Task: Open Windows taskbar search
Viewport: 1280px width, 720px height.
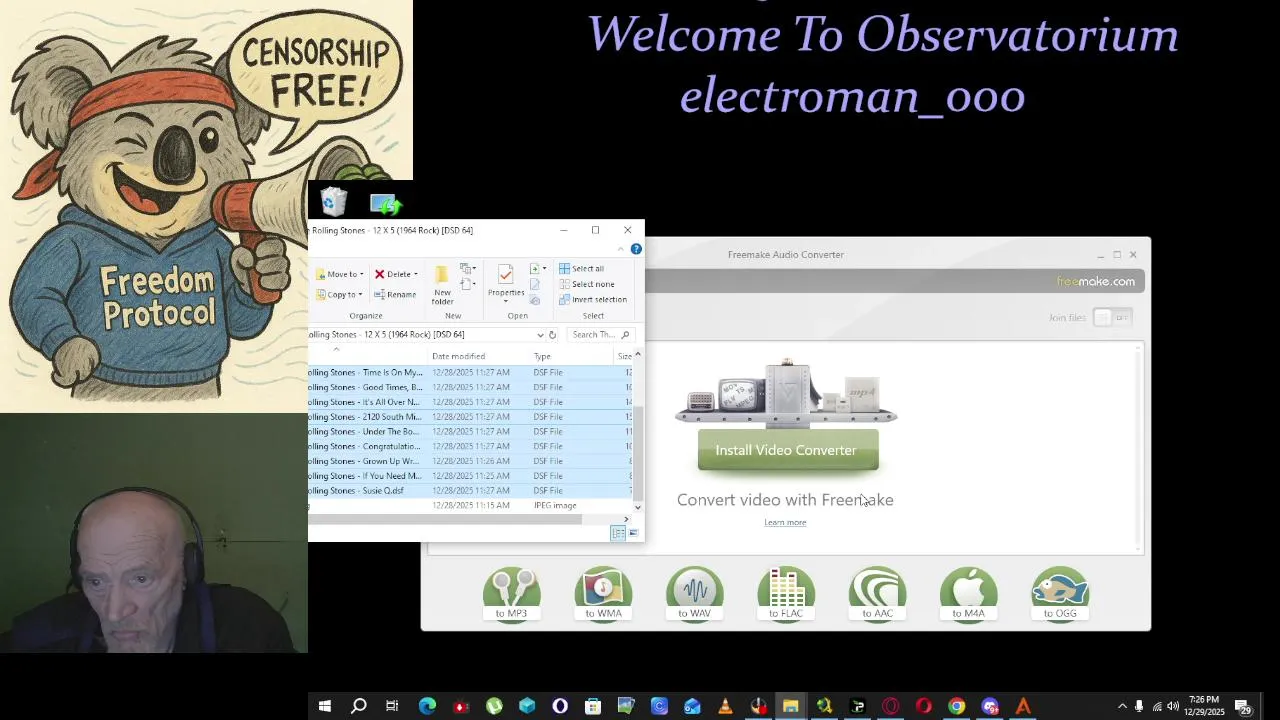Action: pyautogui.click(x=358, y=706)
